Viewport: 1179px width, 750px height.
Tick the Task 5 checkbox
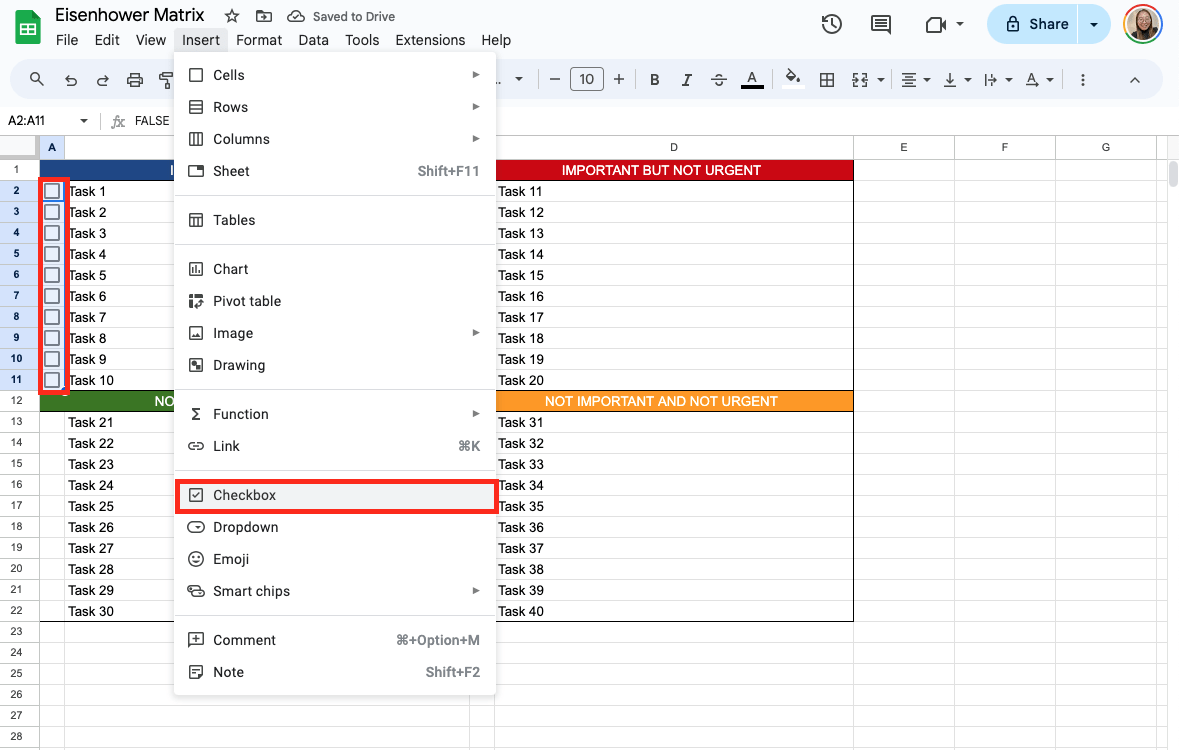pos(52,275)
